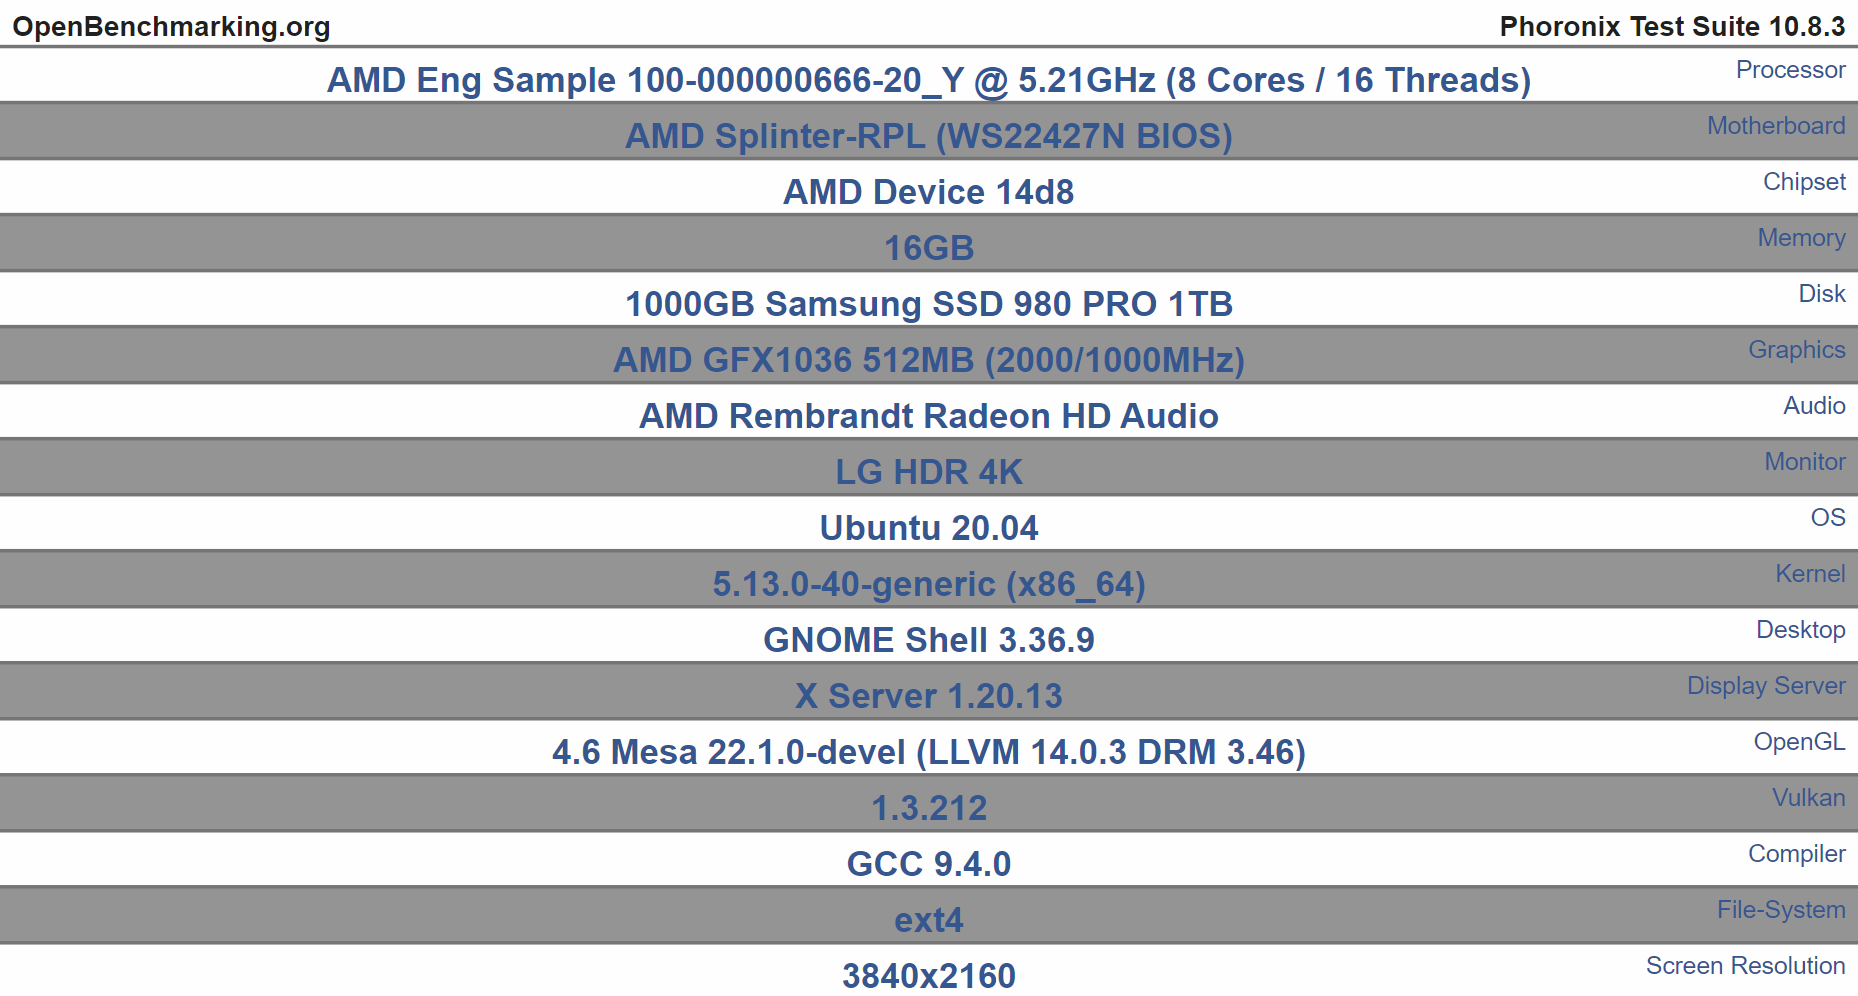This screenshot has width=1858, height=996.
Task: Select the 16GB memory value
Action: pos(929,248)
